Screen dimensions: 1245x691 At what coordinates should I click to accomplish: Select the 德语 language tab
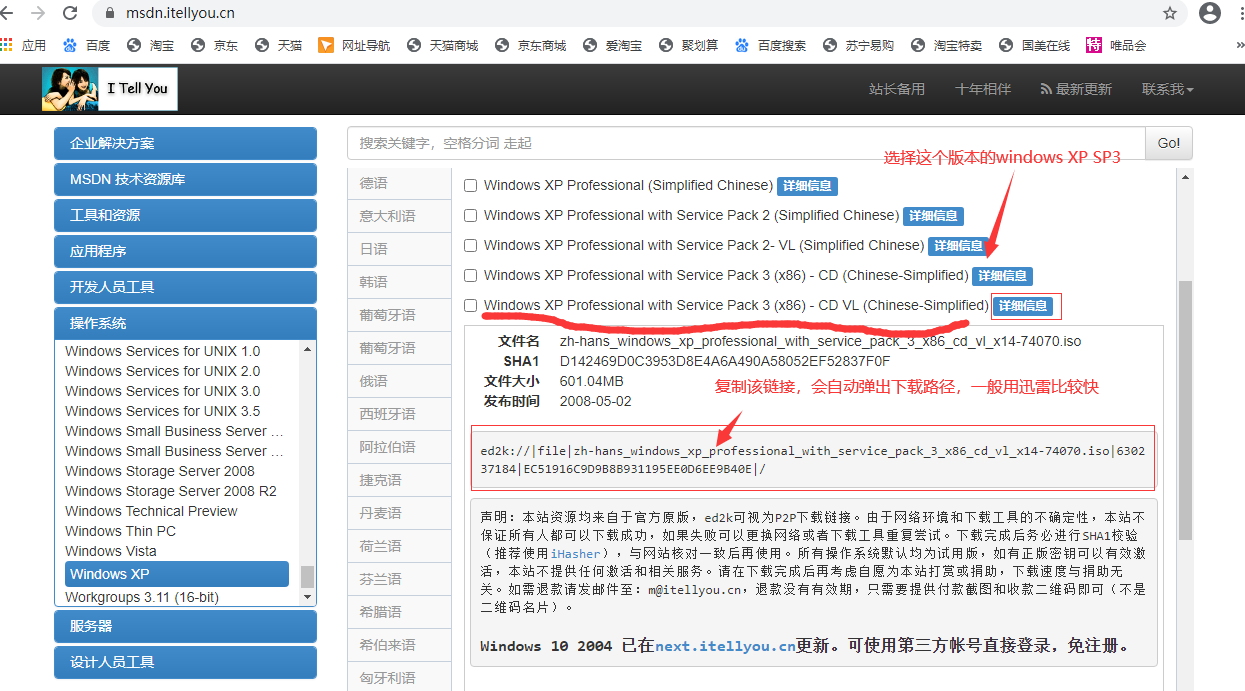coord(399,183)
